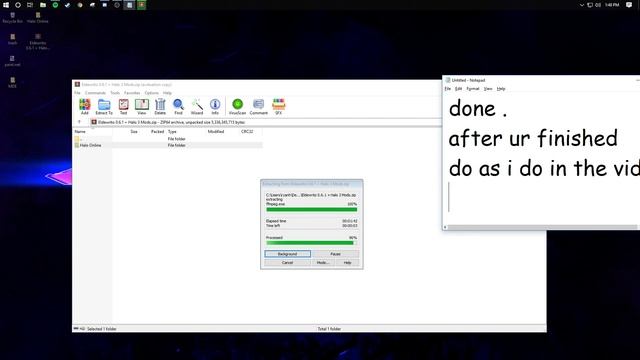640x360 pixels.
Task: Sort by the Type column header
Action: click(x=172, y=131)
